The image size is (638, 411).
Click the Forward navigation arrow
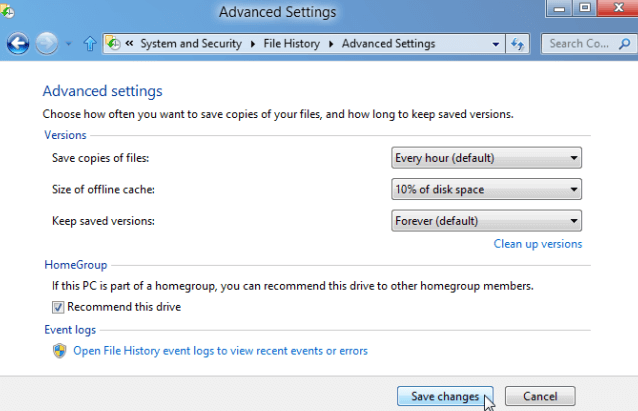(x=46, y=44)
